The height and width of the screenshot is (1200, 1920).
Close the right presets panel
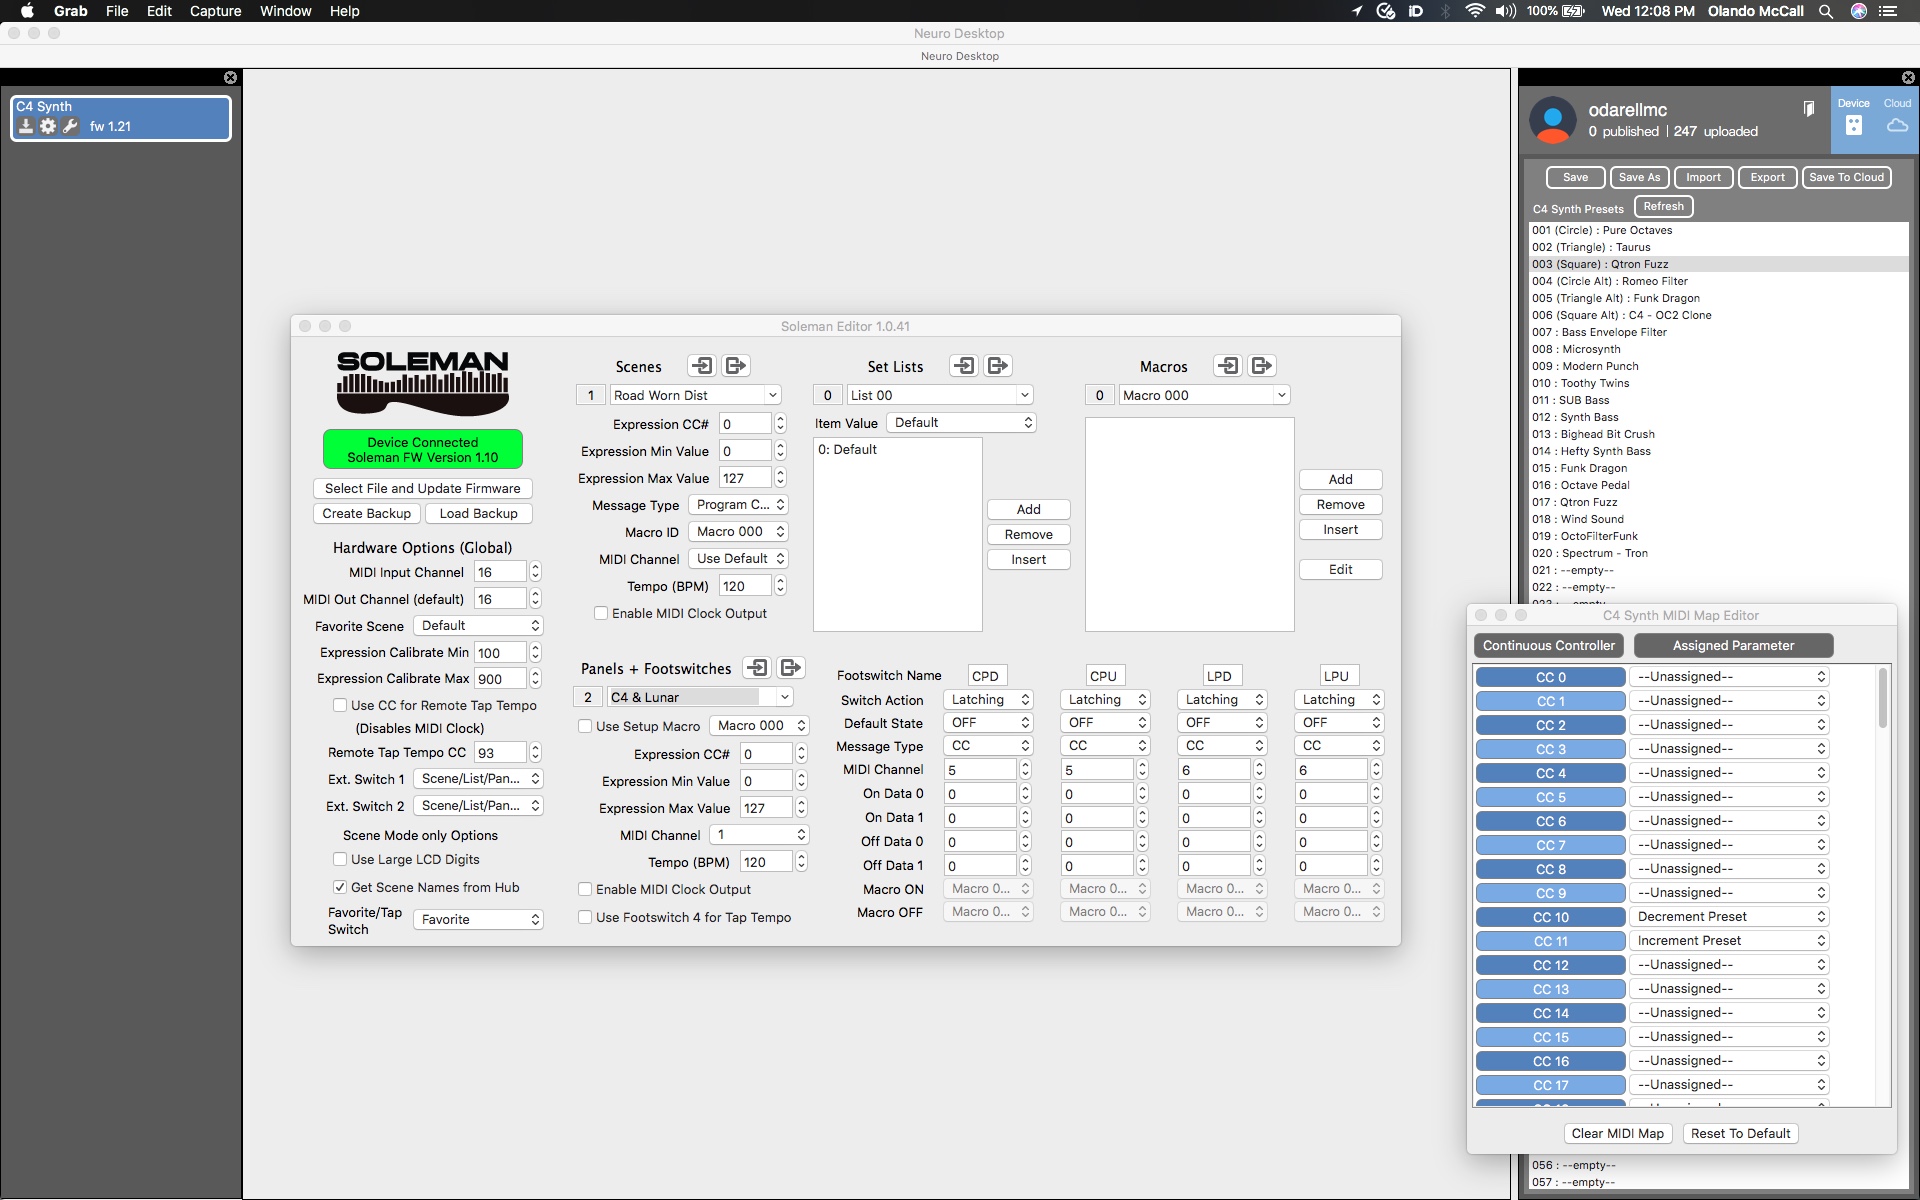pyautogui.click(x=1908, y=78)
